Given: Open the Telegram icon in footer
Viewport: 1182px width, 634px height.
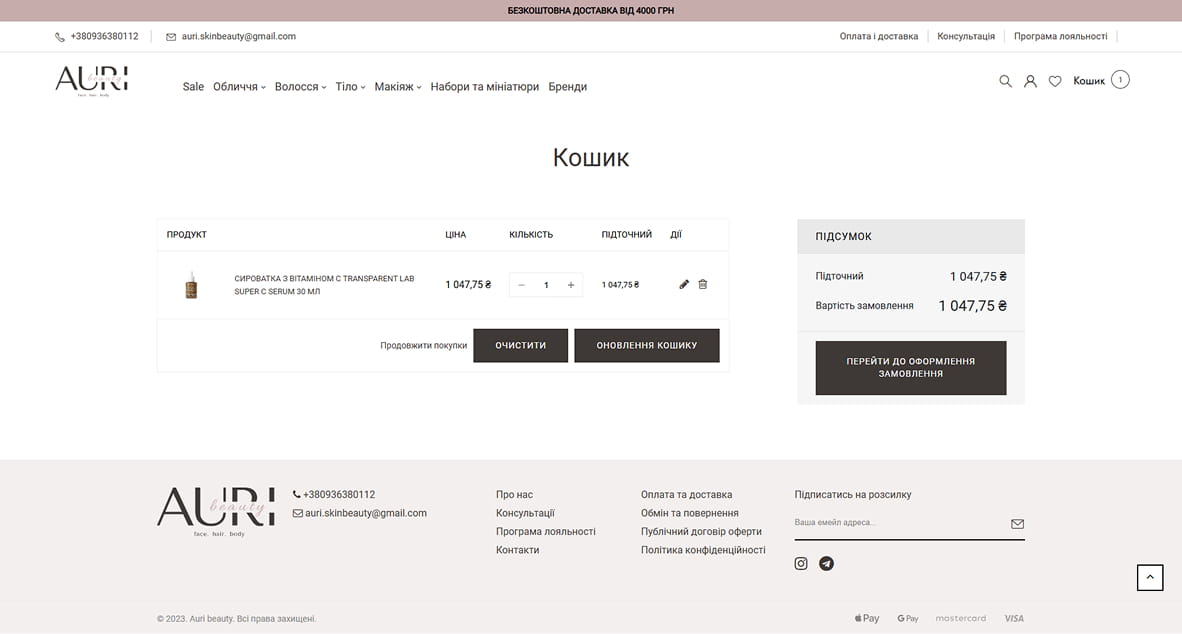Looking at the screenshot, I should coord(826,564).
